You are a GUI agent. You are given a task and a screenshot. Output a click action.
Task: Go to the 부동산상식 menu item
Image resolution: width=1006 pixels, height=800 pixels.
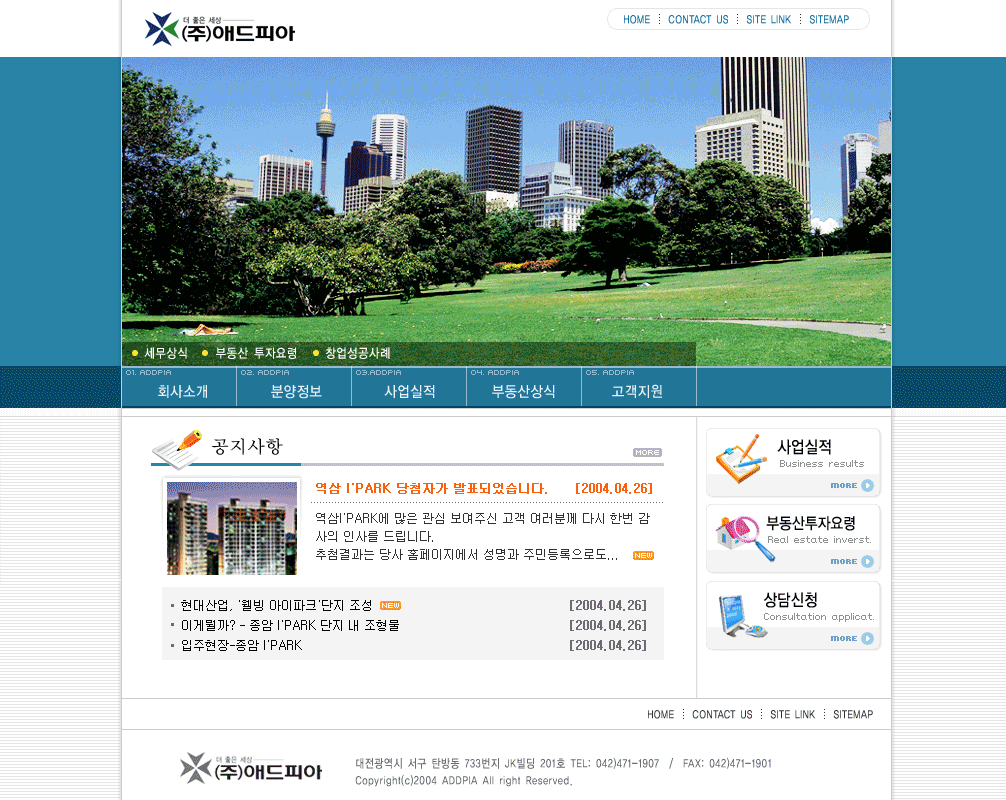(x=524, y=391)
